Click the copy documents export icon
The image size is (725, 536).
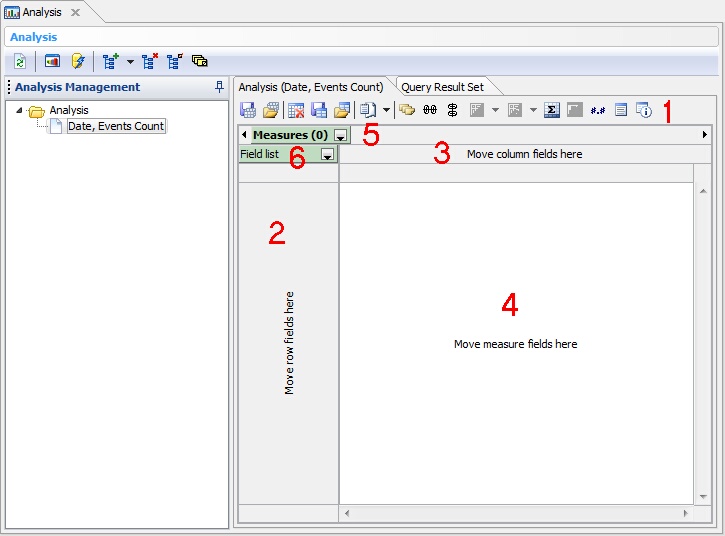[369, 110]
